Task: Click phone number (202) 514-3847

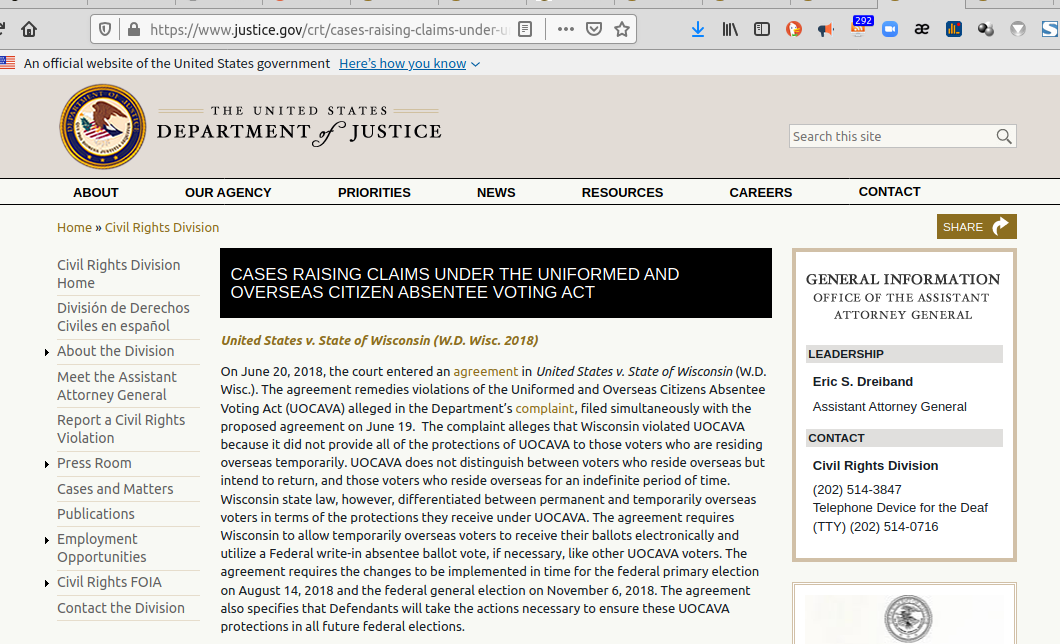Action: coord(857,490)
